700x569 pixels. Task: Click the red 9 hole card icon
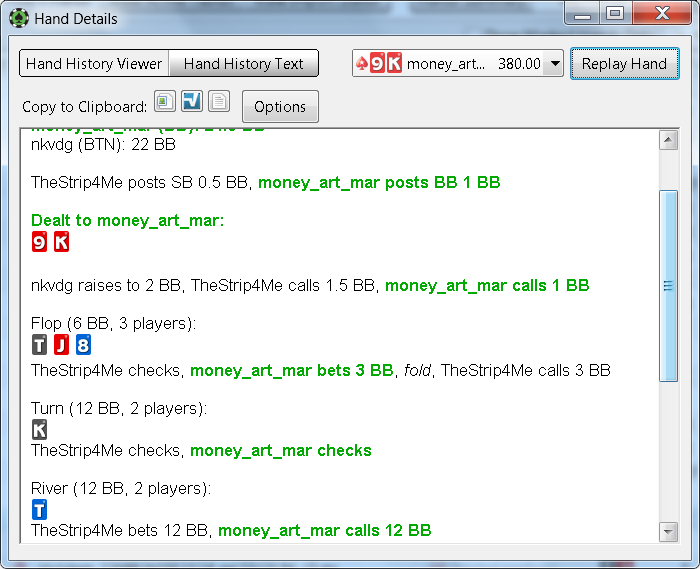(39, 242)
